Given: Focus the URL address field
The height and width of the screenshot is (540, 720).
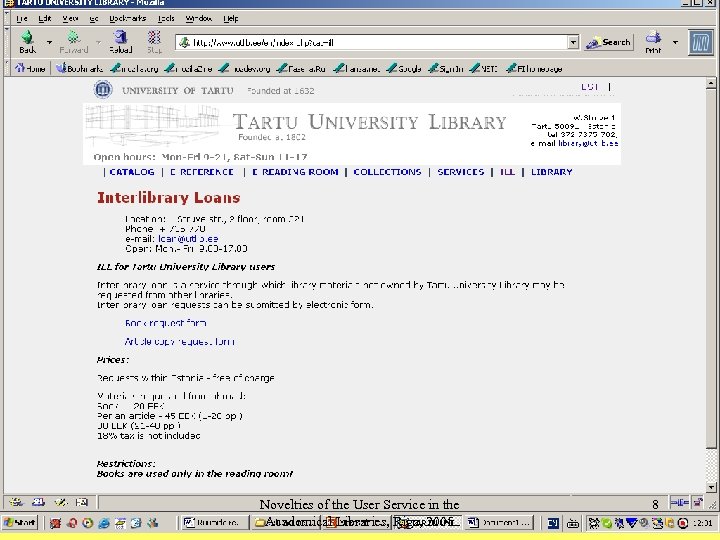Looking at the screenshot, I should (379, 42).
